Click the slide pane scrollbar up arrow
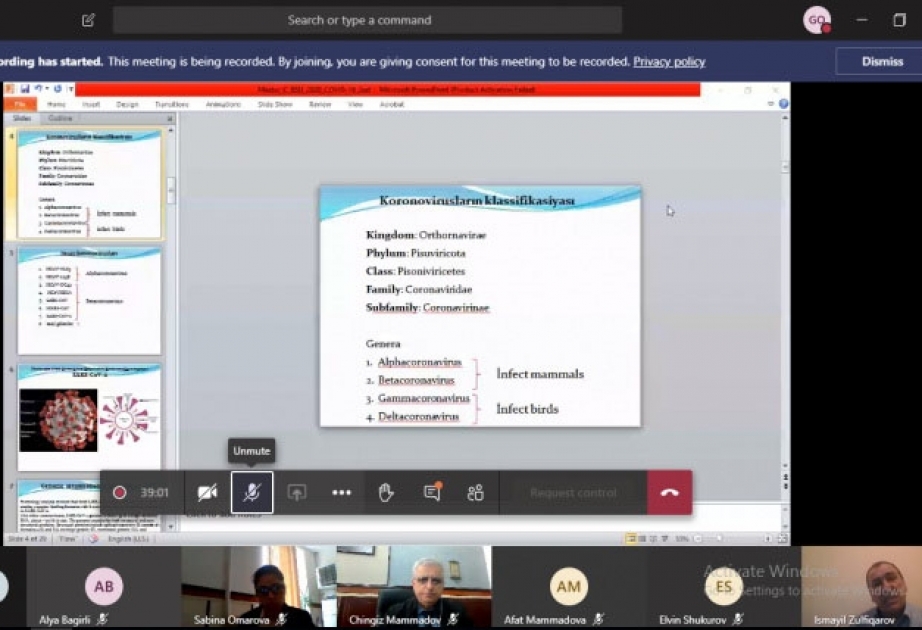This screenshot has height=630, width=922. click(785, 118)
